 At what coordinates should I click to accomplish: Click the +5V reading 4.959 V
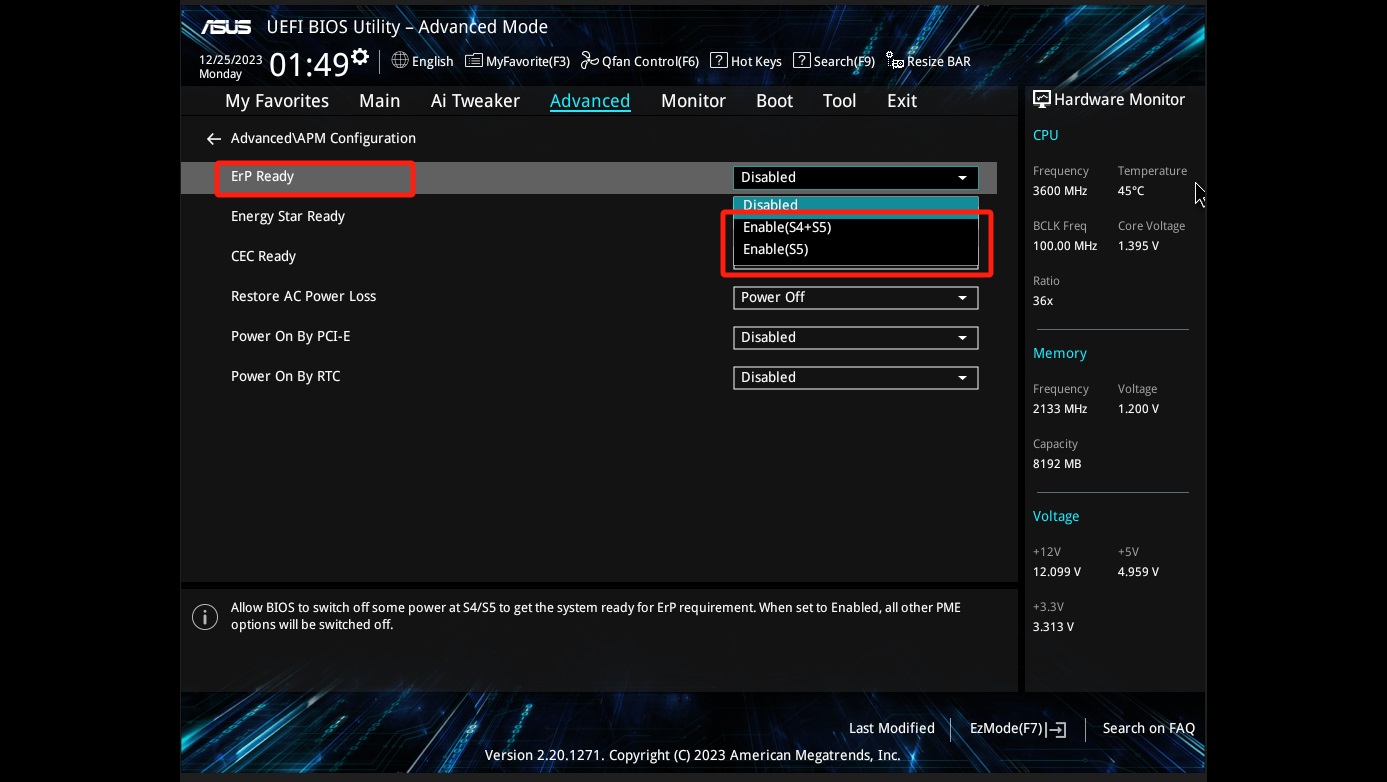tap(1139, 571)
